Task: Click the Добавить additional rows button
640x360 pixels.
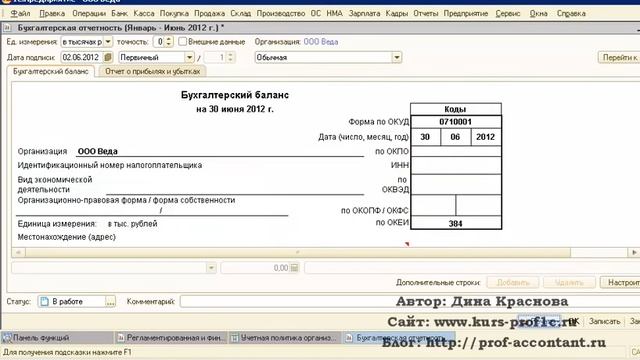Action: (x=513, y=282)
